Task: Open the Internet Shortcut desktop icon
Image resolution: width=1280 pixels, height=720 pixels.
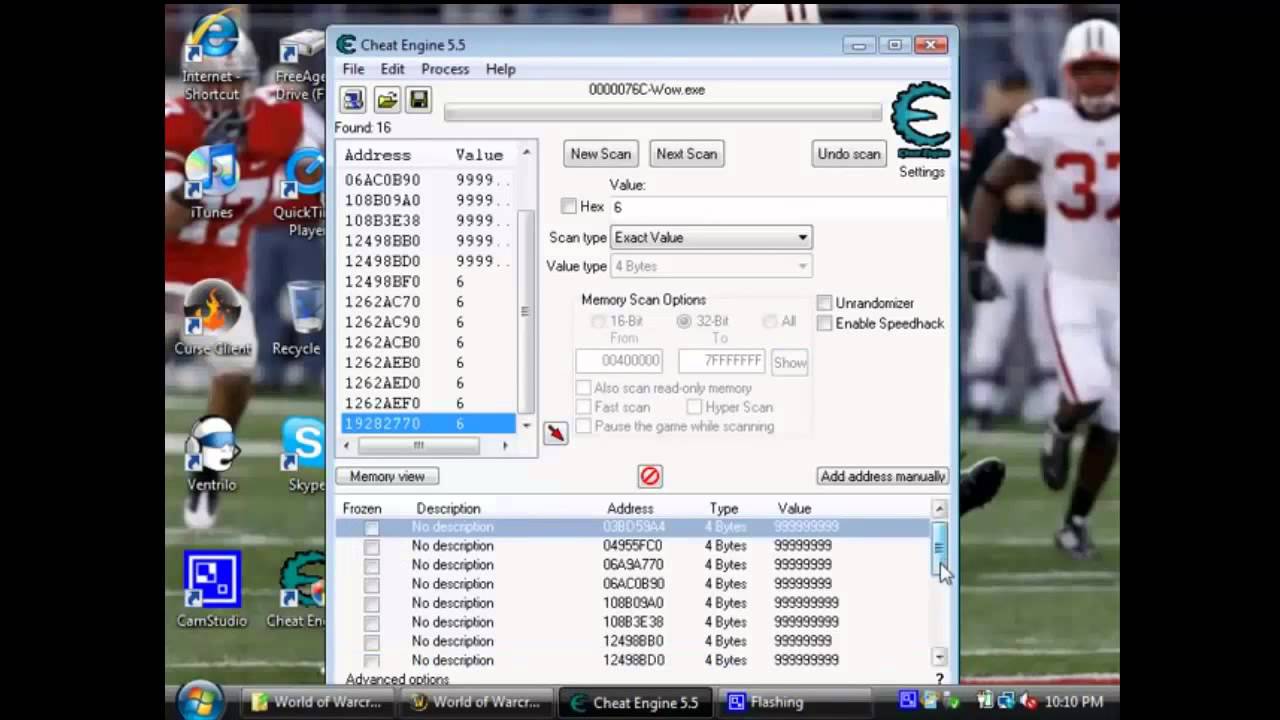Action: pos(211,58)
